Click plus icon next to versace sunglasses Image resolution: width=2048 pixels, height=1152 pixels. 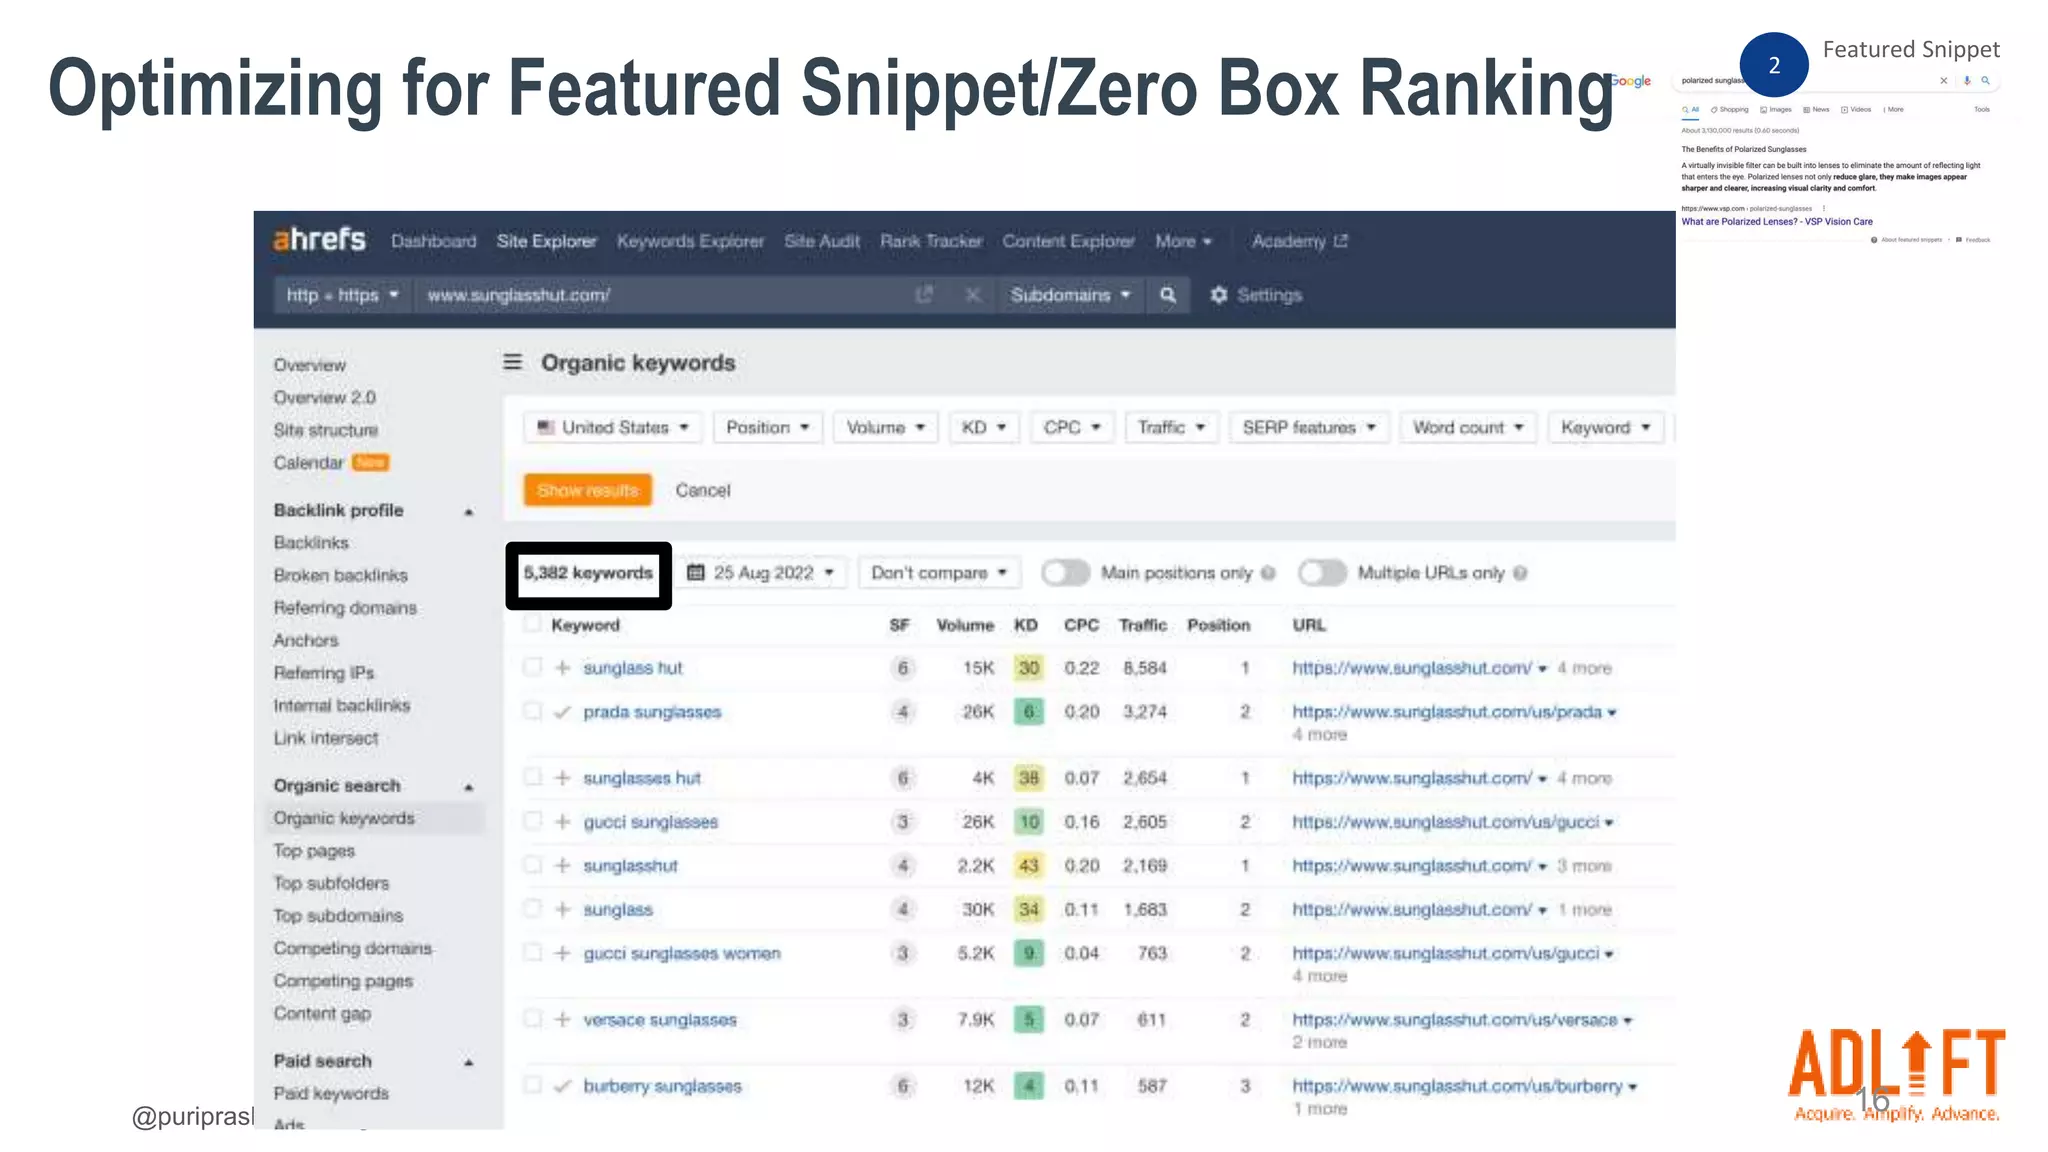(562, 1019)
